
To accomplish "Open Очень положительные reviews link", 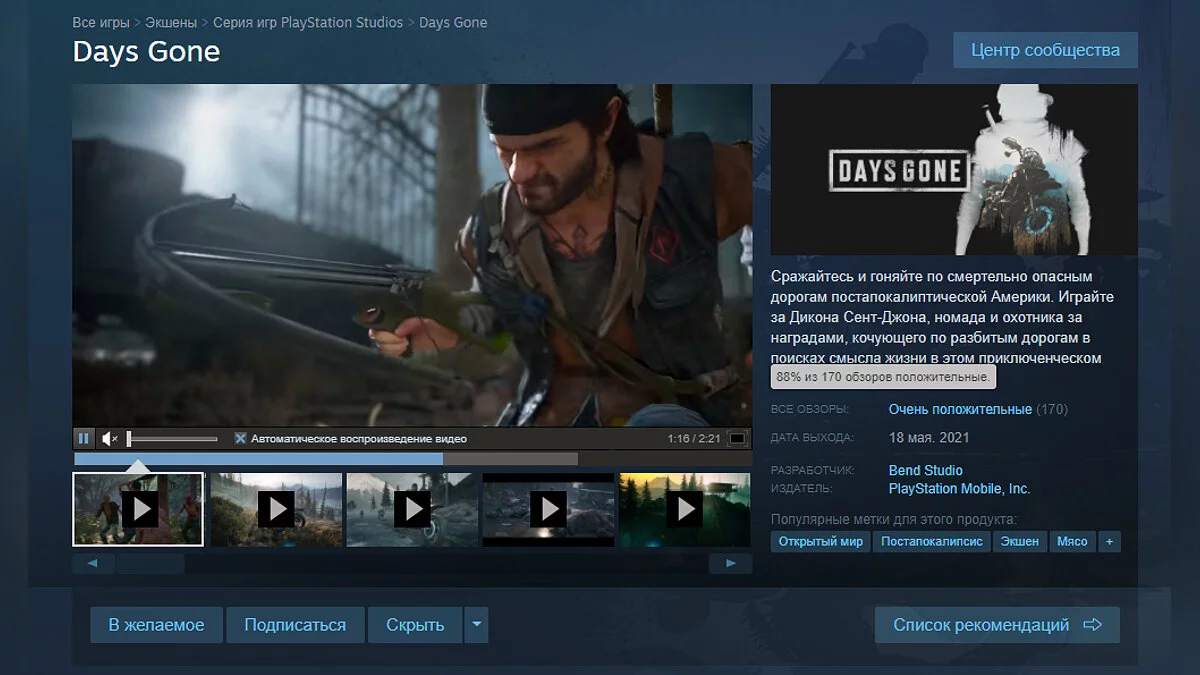I will click(x=960, y=409).
